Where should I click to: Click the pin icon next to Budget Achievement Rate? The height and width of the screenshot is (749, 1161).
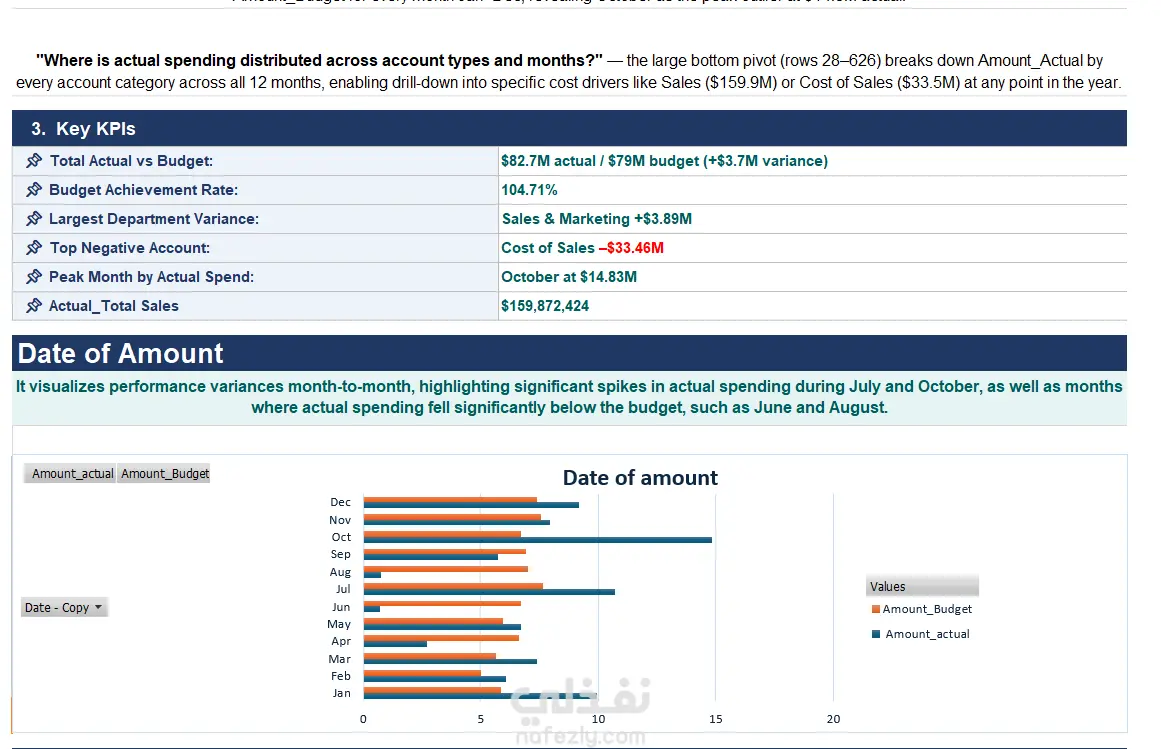pyautogui.click(x=34, y=189)
